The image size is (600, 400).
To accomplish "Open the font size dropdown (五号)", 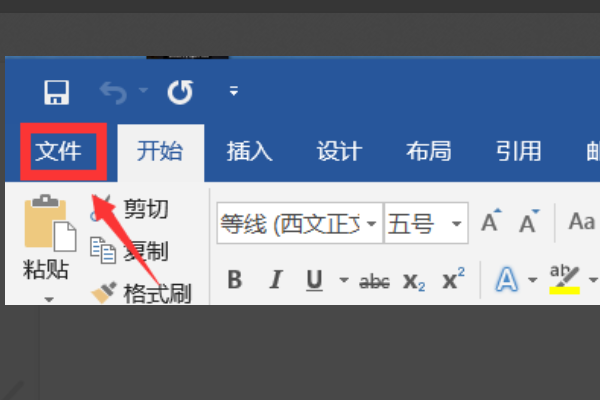I will coord(456,223).
